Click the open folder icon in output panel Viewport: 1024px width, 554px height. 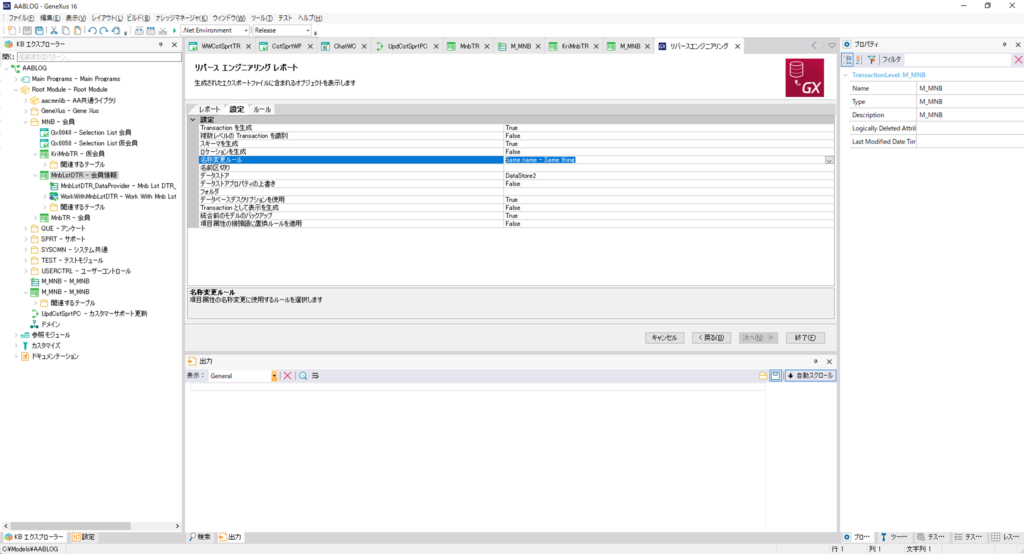pyautogui.click(x=763, y=376)
